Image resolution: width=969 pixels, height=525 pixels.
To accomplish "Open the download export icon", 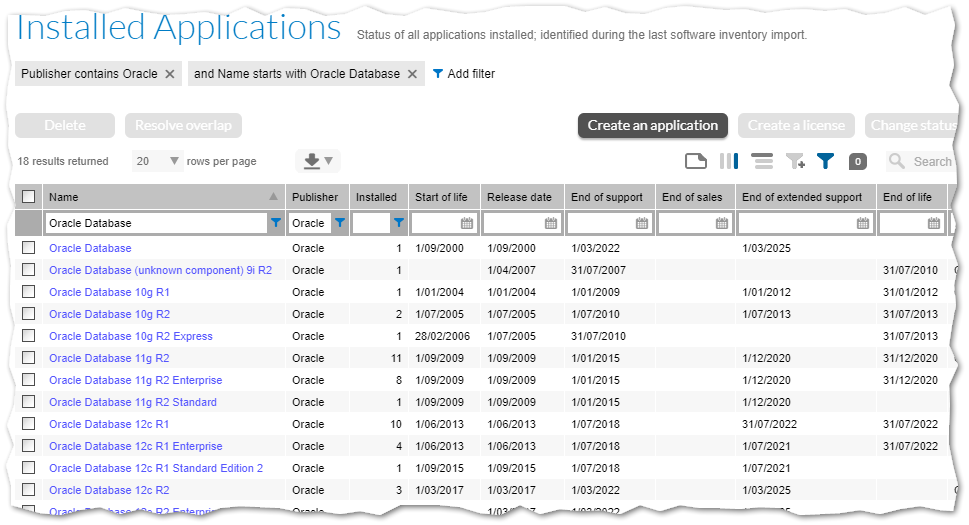I will click(311, 161).
